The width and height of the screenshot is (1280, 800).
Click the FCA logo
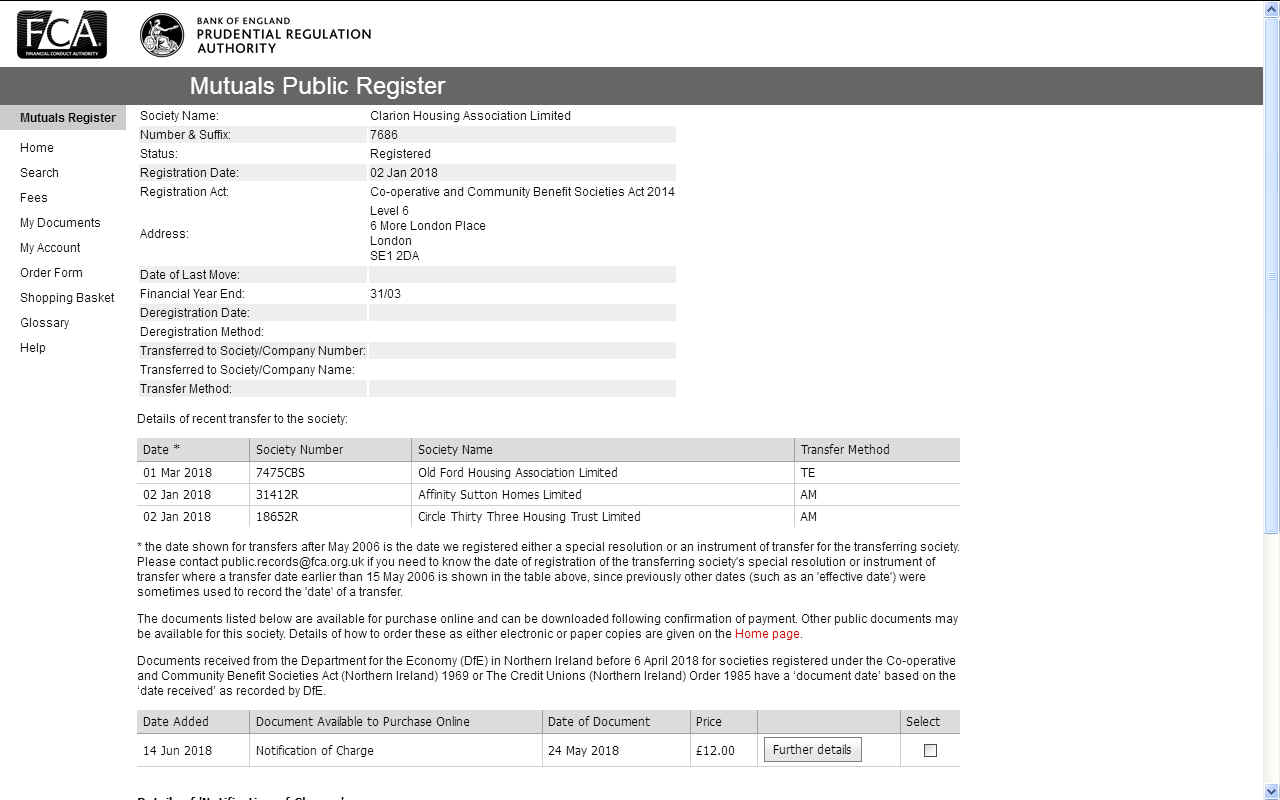tap(62, 34)
